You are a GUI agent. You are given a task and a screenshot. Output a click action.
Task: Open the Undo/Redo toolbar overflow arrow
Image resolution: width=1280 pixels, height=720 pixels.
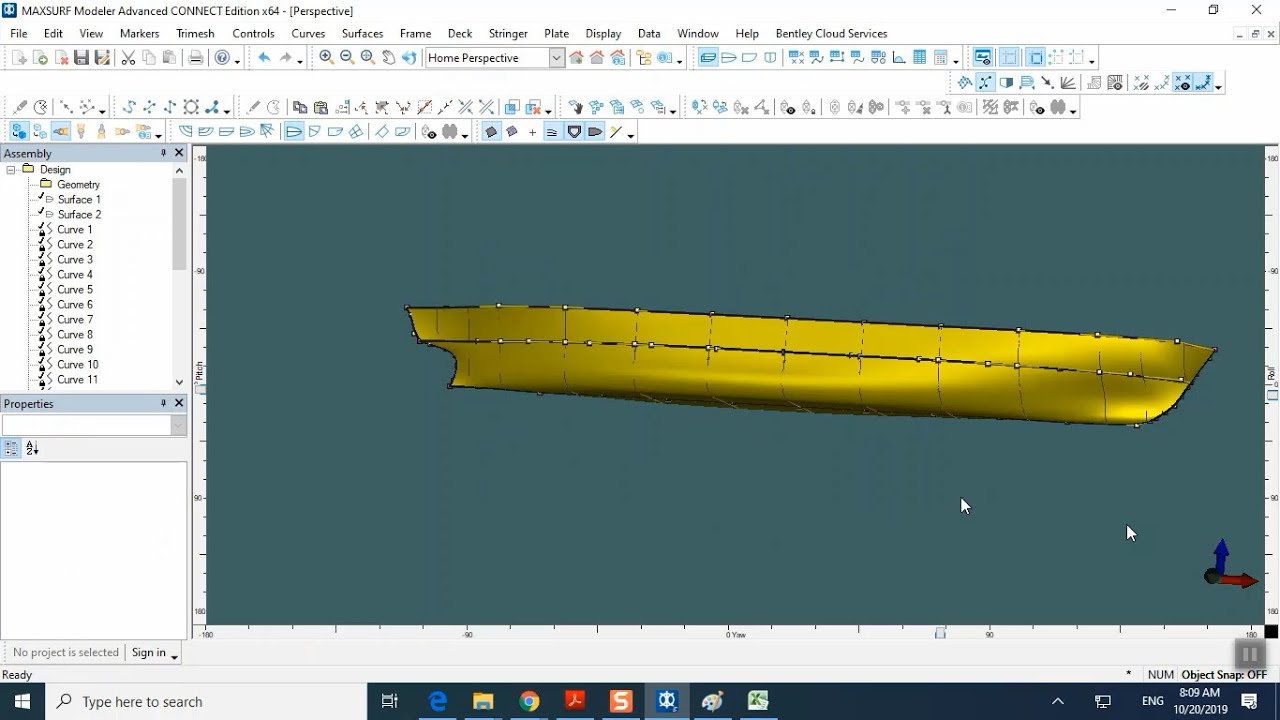click(x=300, y=60)
